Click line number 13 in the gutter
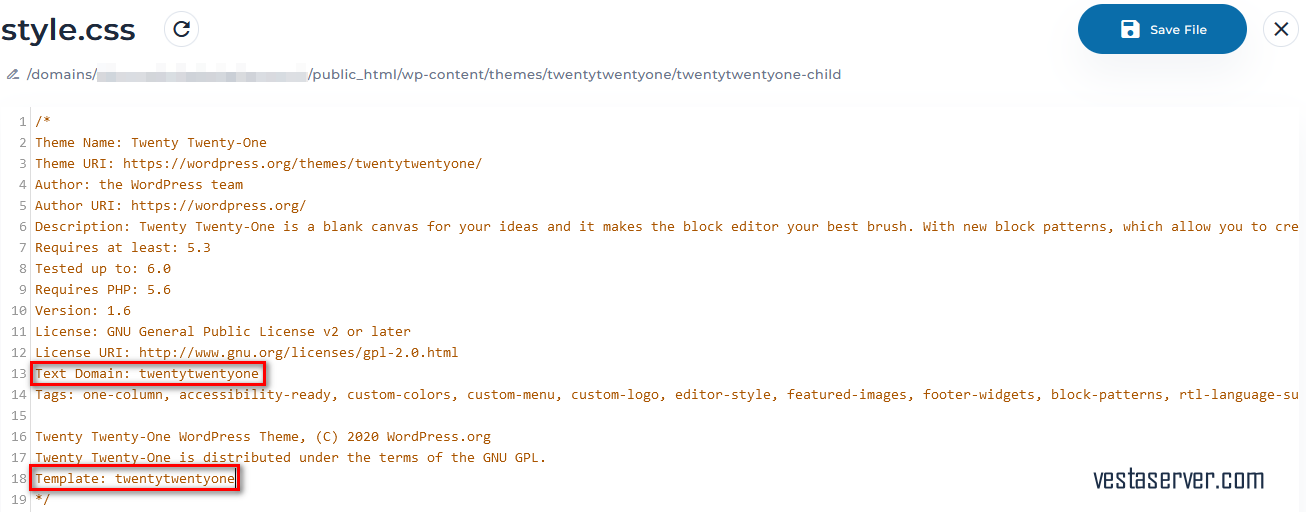The image size is (1306, 512). pyautogui.click(x=19, y=374)
